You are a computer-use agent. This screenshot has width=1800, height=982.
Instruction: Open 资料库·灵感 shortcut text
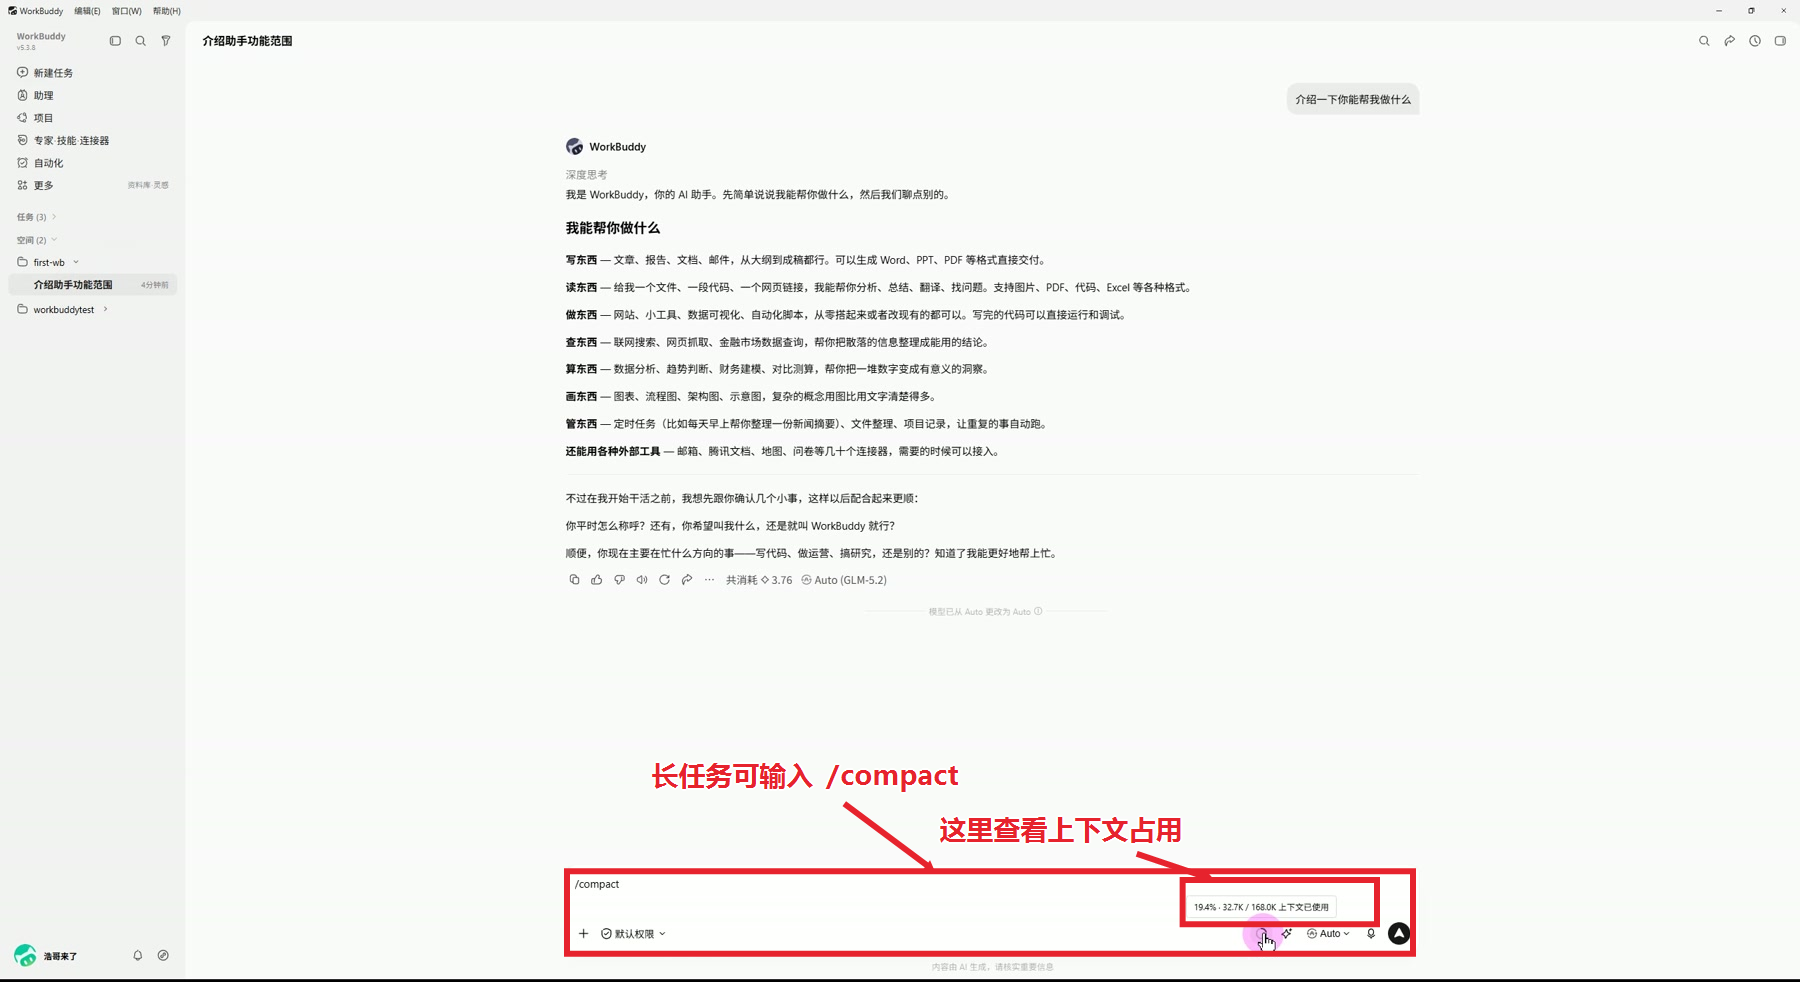tap(148, 185)
